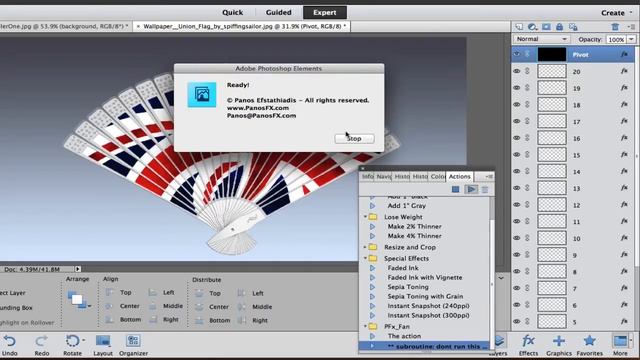Image resolution: width=640 pixels, height=360 pixels.
Task: Toggle visibility of layer 15
Action: click(517, 155)
